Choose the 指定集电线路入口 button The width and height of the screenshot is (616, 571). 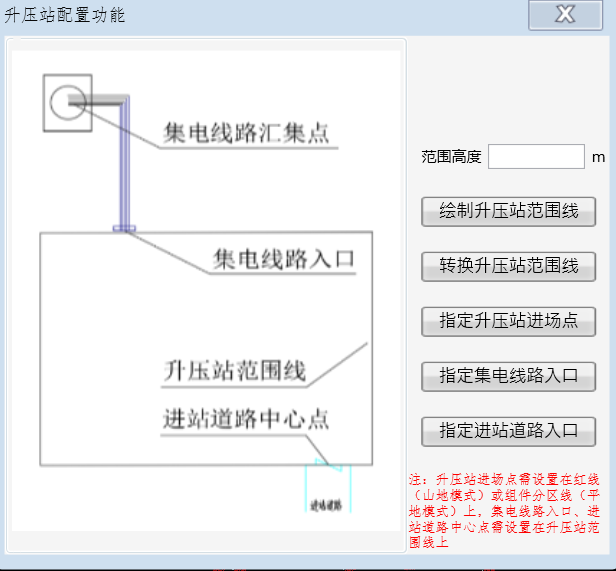tap(508, 376)
